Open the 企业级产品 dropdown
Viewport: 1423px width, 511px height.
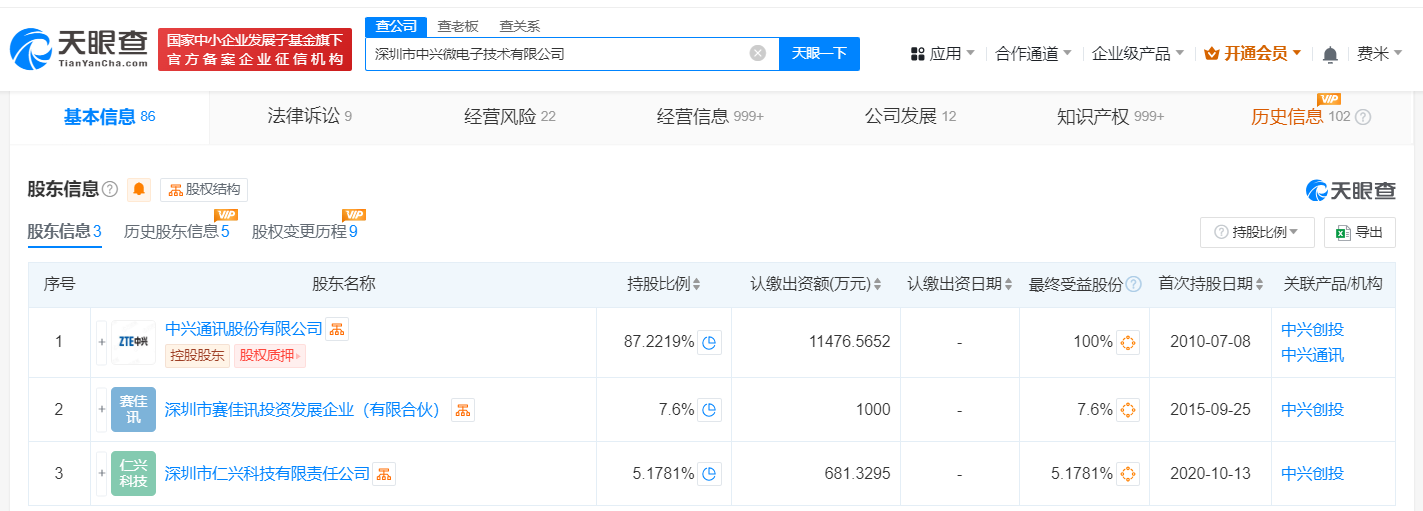1138,54
